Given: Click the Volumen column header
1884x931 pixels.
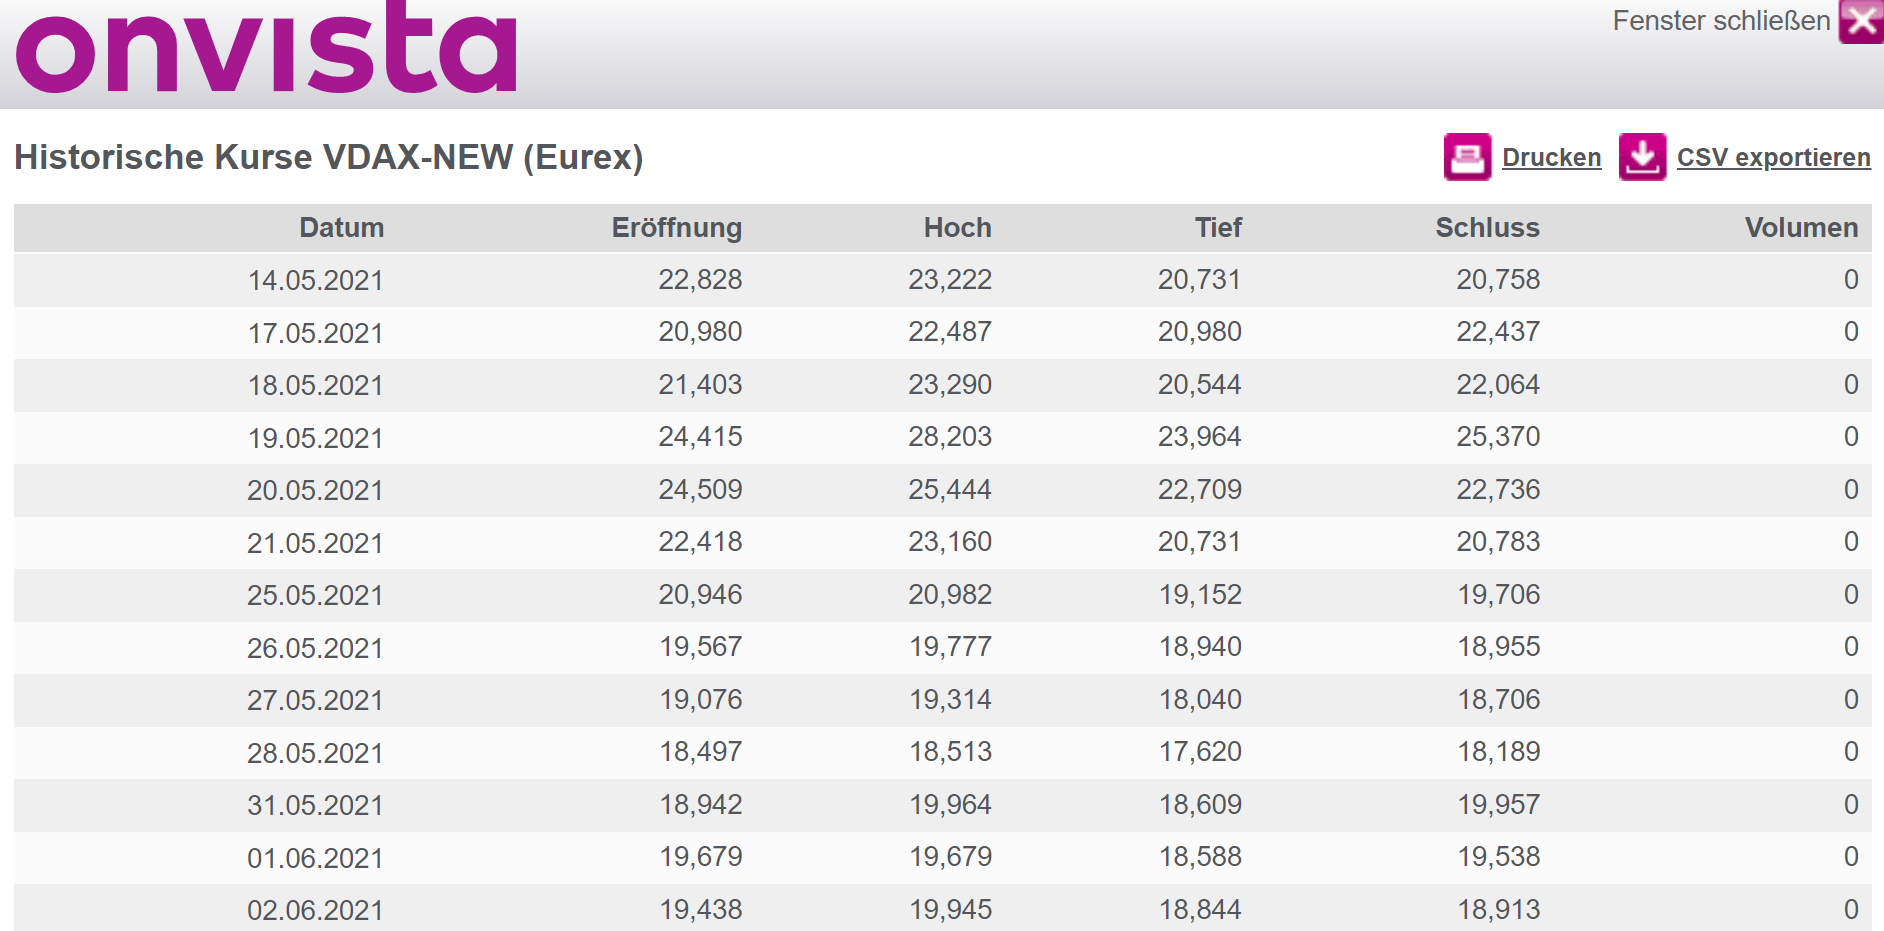Looking at the screenshot, I should tap(1801, 228).
